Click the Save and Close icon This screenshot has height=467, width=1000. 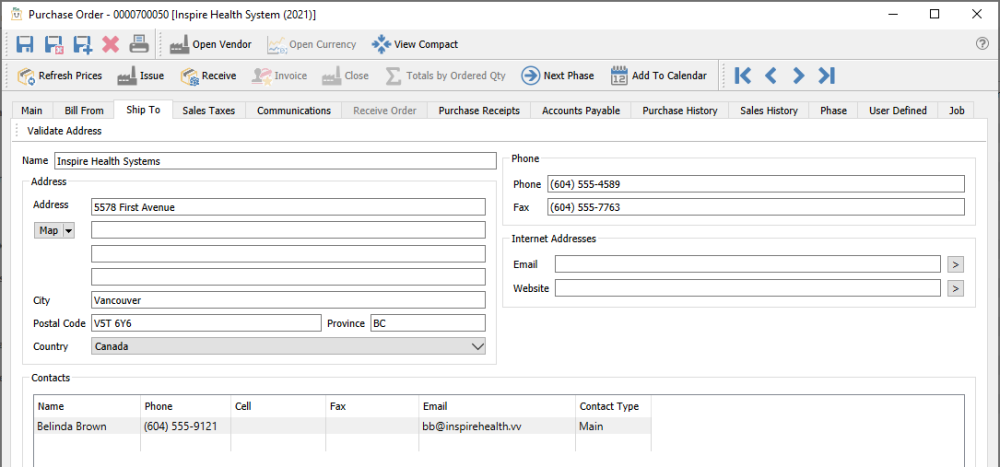point(54,44)
